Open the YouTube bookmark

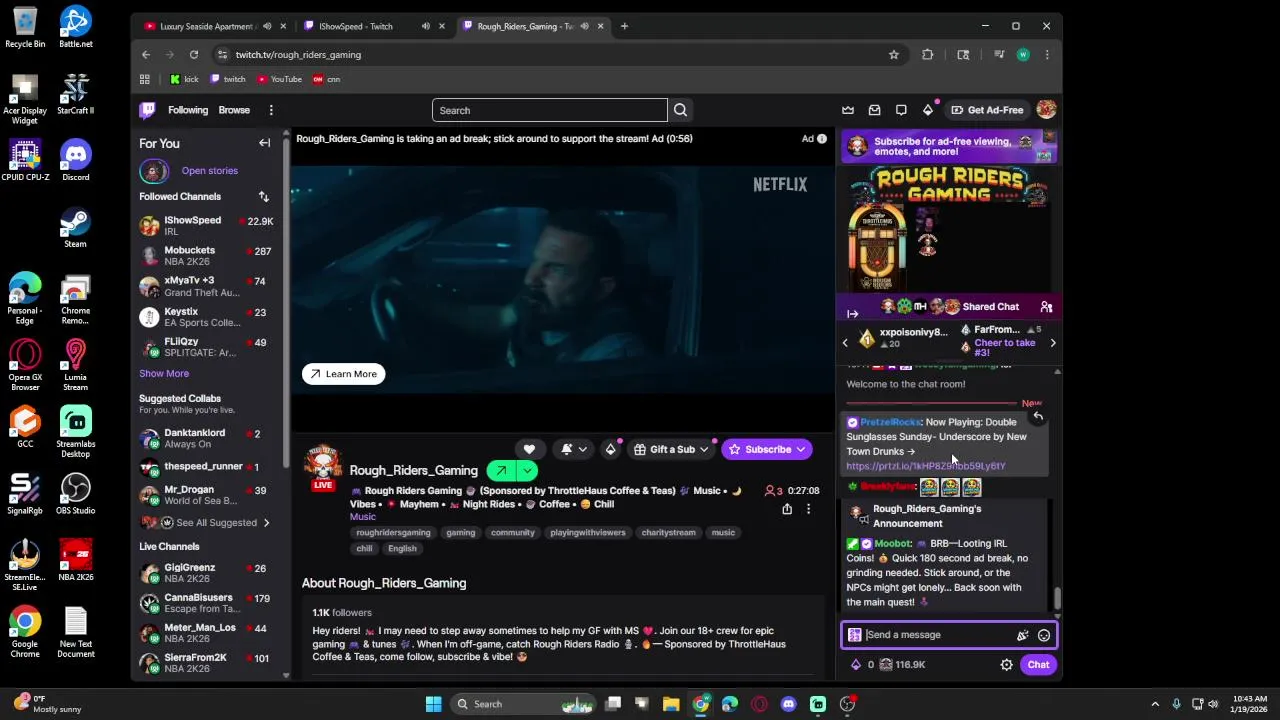(279, 79)
